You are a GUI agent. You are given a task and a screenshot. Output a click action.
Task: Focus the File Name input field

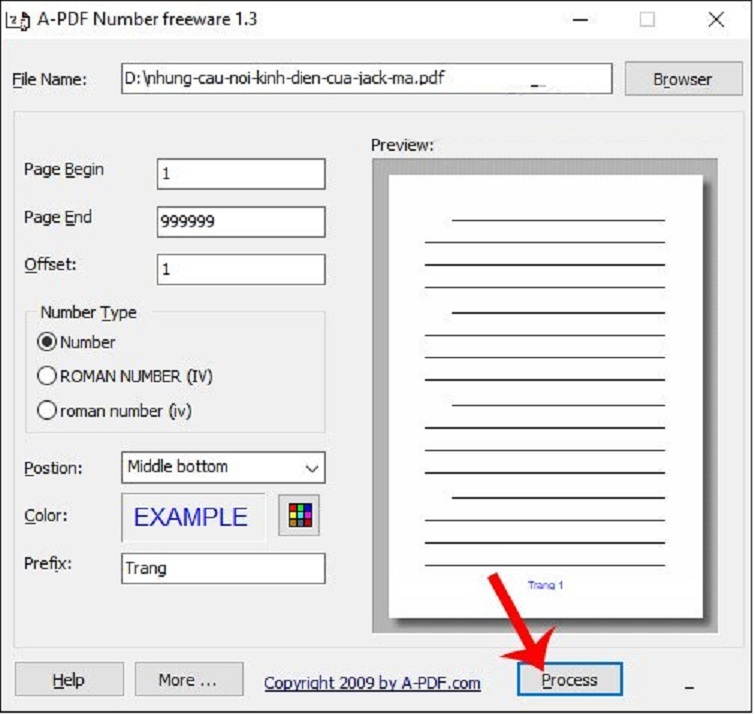(x=366, y=78)
